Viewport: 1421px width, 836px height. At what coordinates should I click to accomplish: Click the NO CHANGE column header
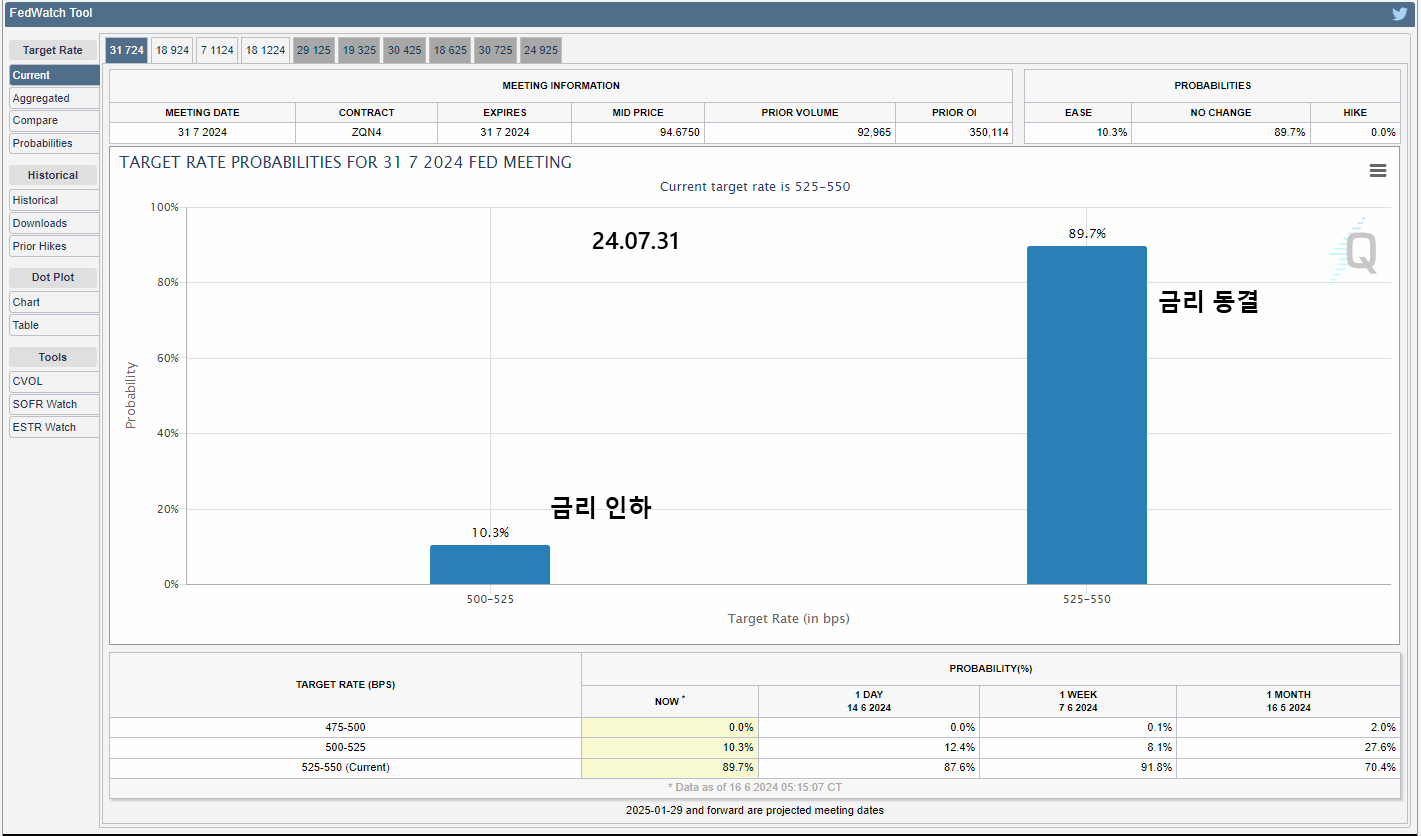tap(1221, 112)
